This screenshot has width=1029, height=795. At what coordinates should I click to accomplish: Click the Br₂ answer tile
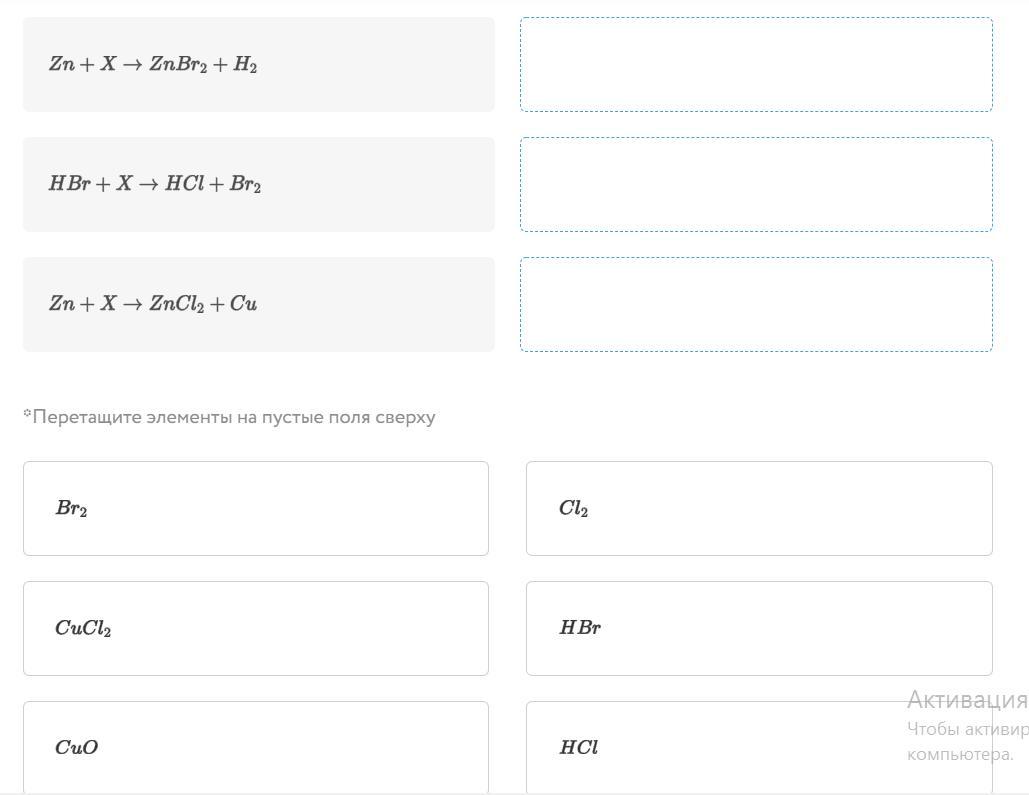click(255, 508)
